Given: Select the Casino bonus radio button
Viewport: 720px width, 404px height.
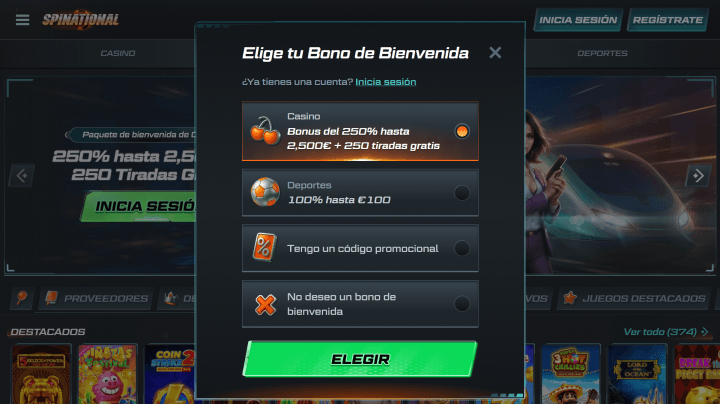Looking at the screenshot, I should point(462,131).
